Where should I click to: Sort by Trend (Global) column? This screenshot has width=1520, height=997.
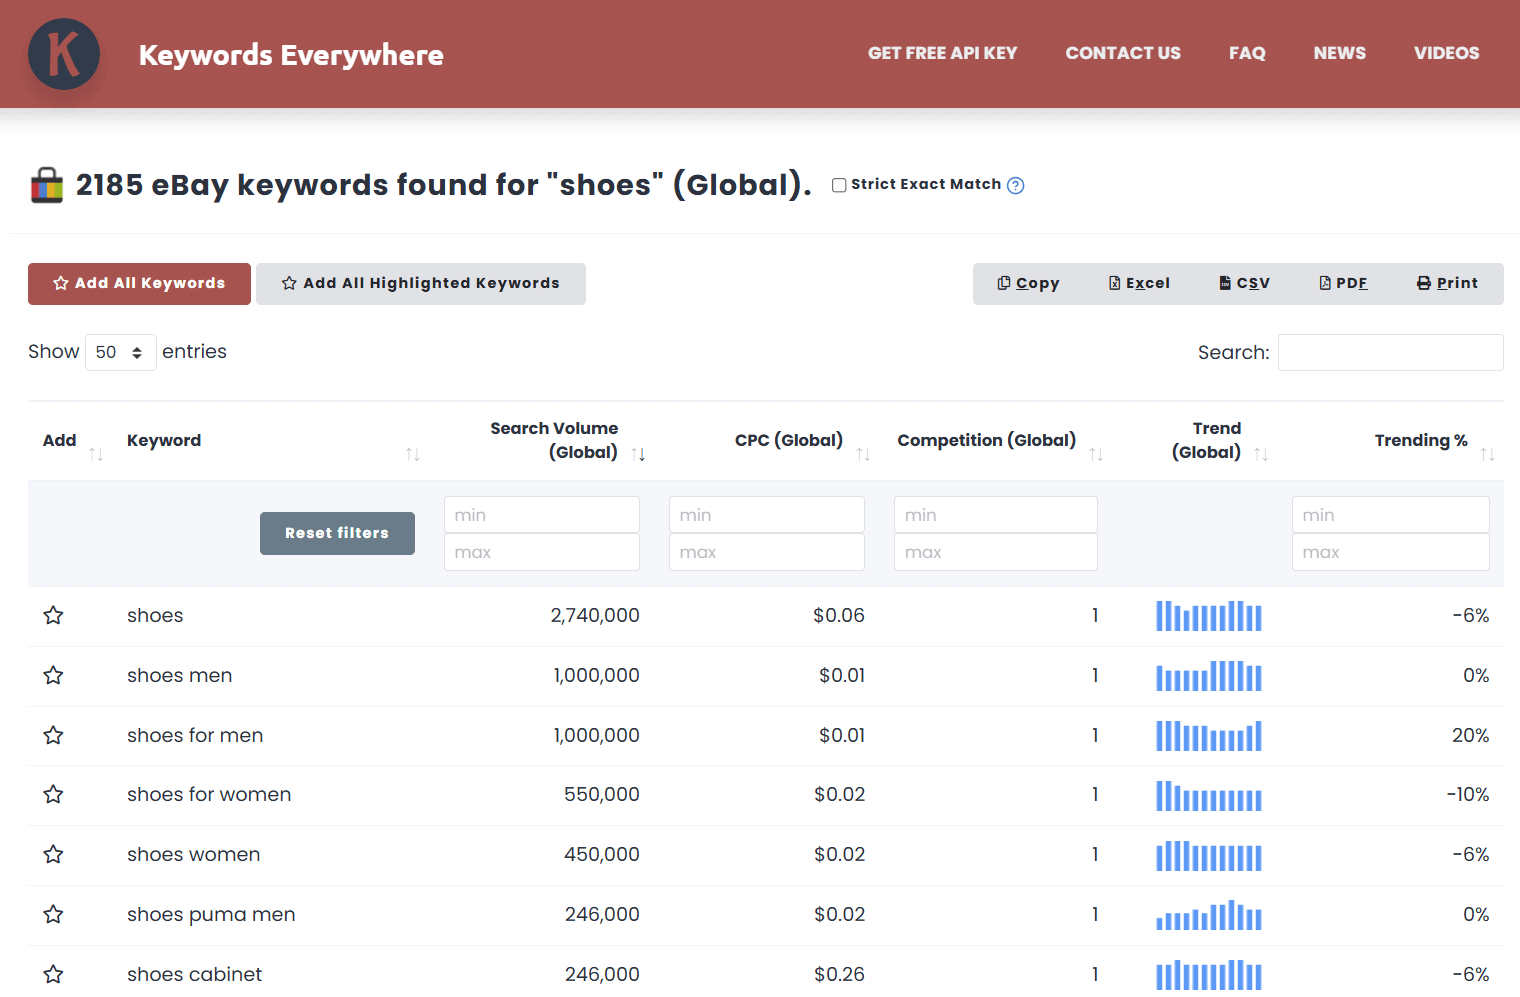pyautogui.click(x=1260, y=454)
